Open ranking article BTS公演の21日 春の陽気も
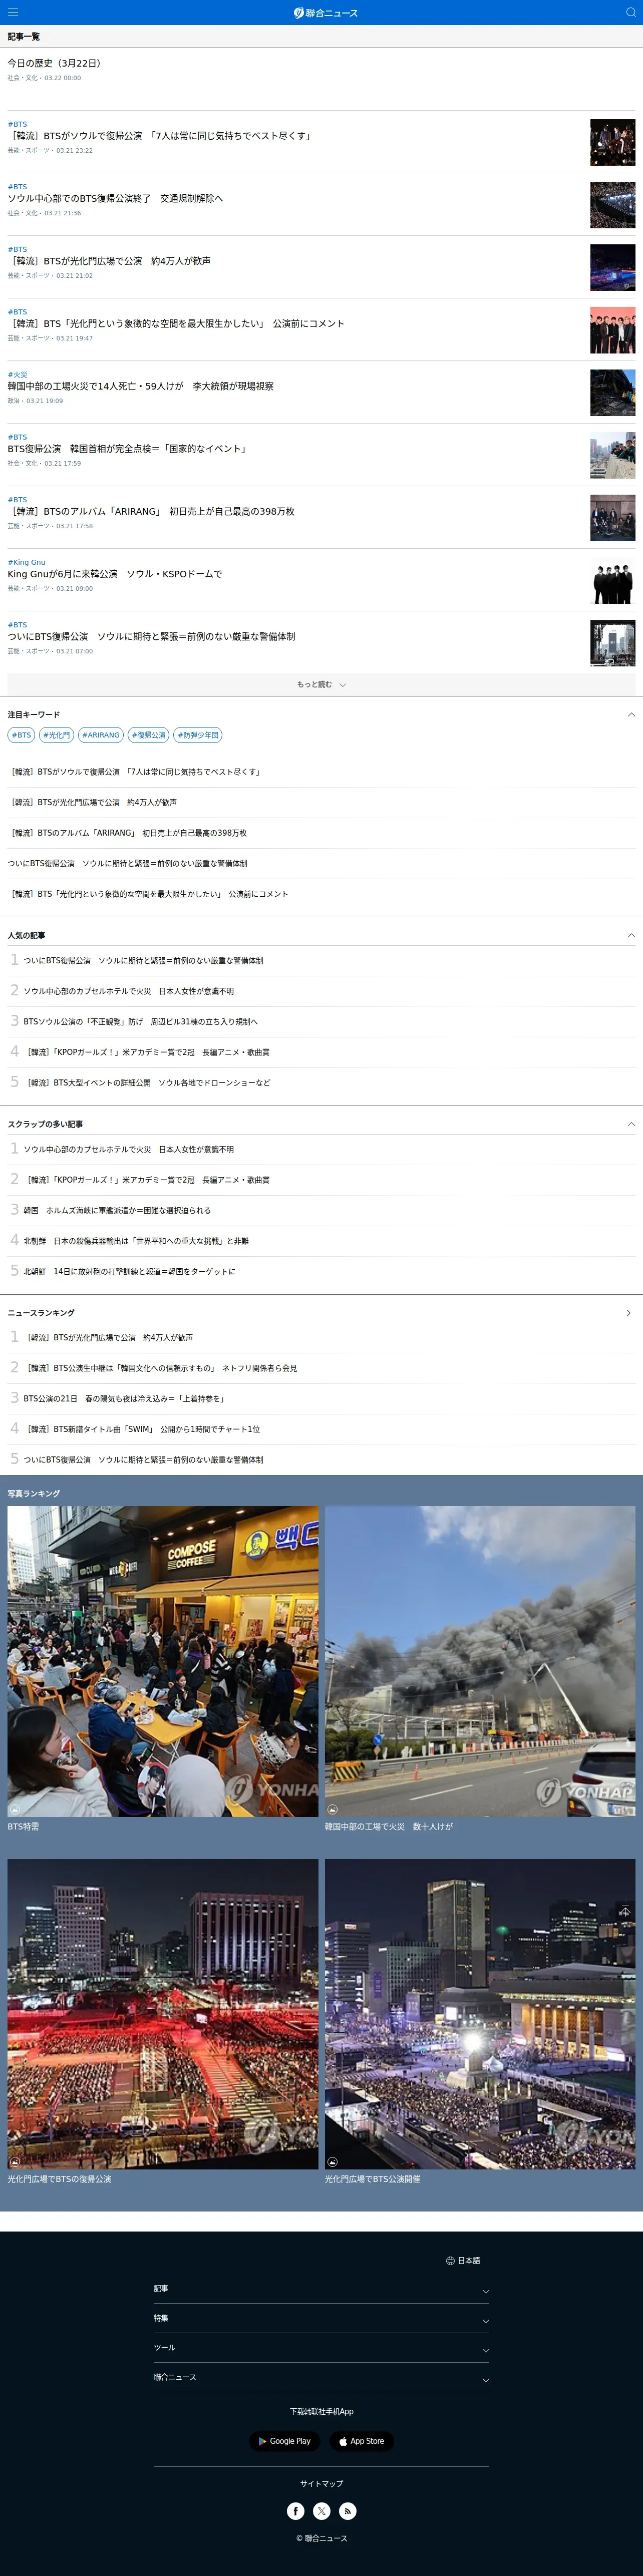 (x=124, y=1399)
